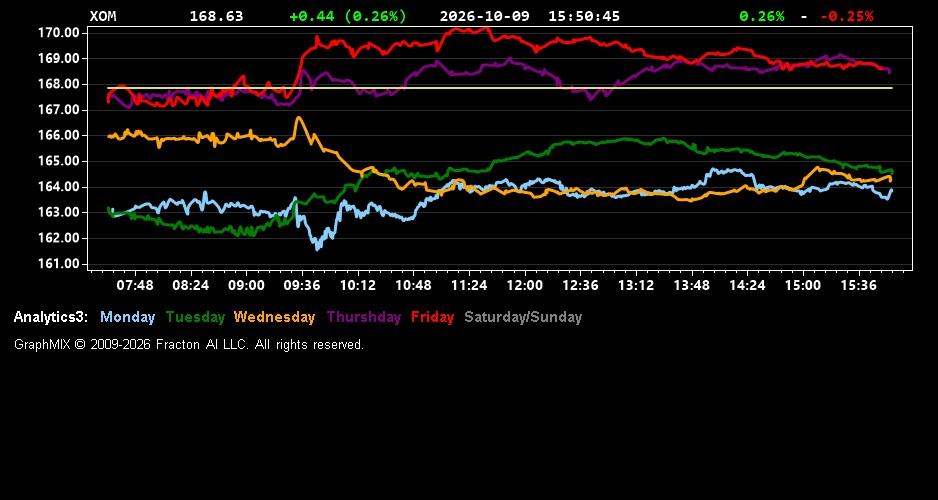Select the Saturday/Sunday legend label
The height and width of the screenshot is (500, 938).
(x=523, y=318)
